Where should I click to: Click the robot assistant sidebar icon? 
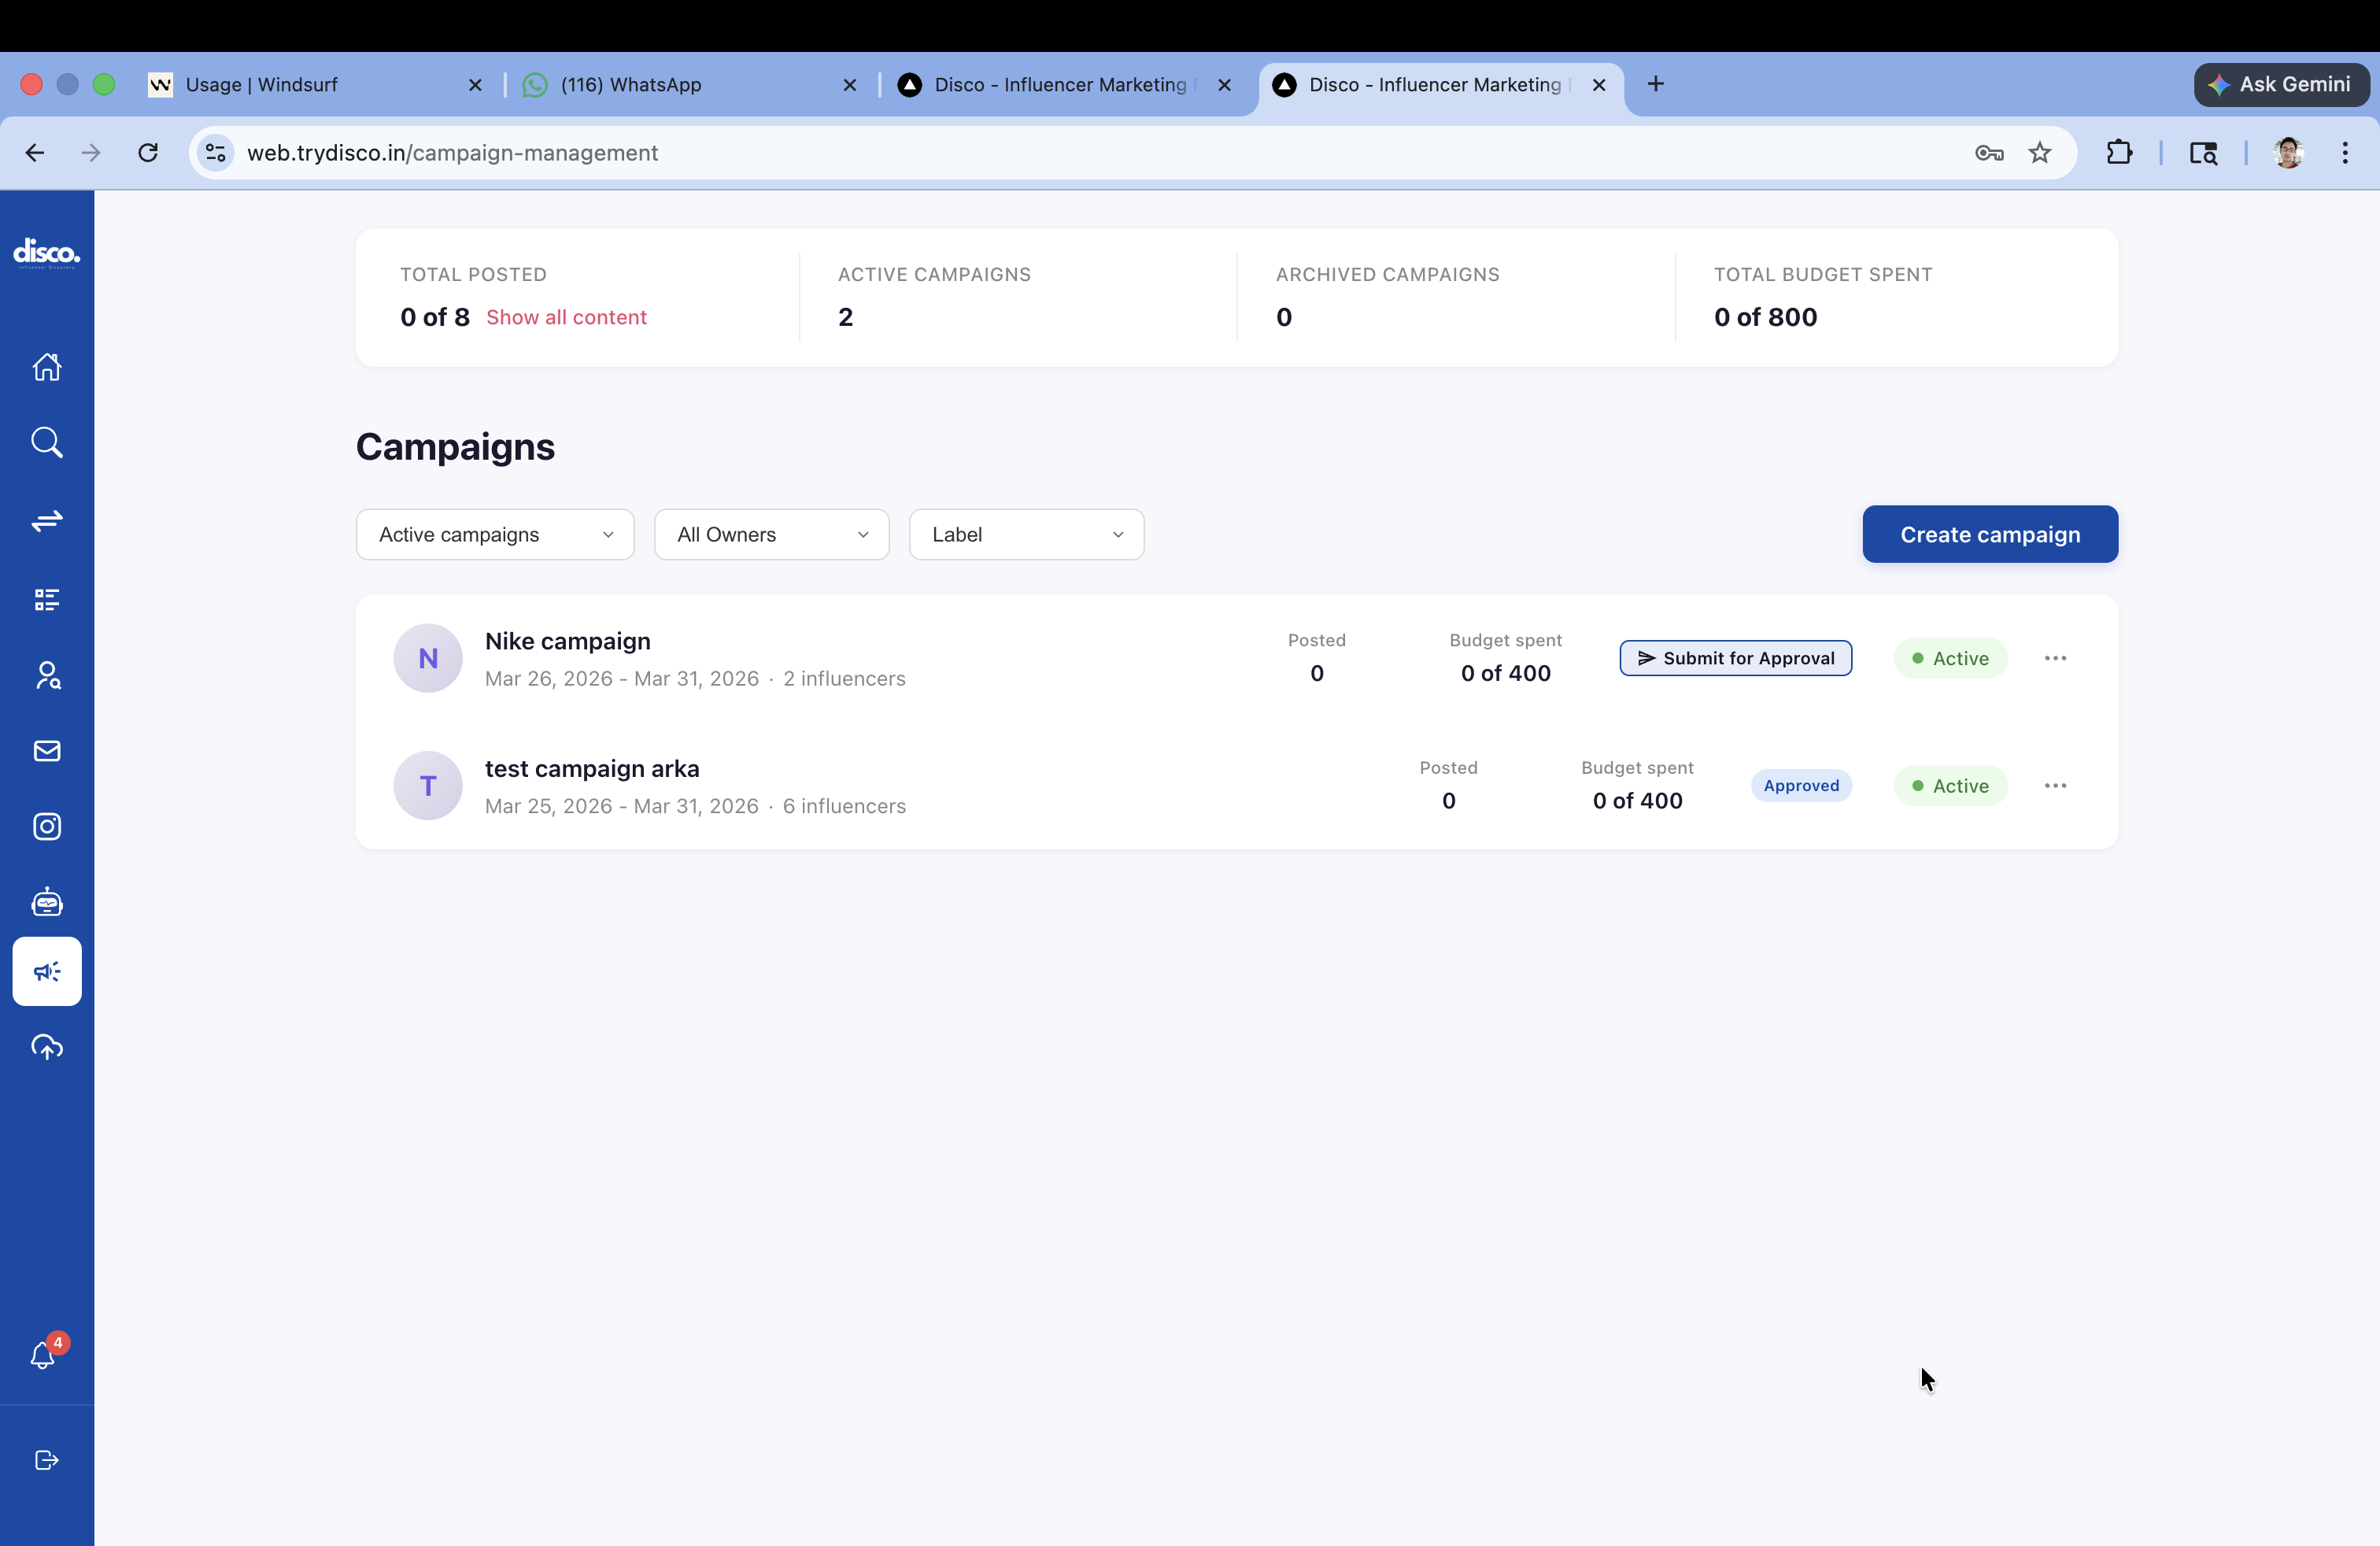click(47, 902)
